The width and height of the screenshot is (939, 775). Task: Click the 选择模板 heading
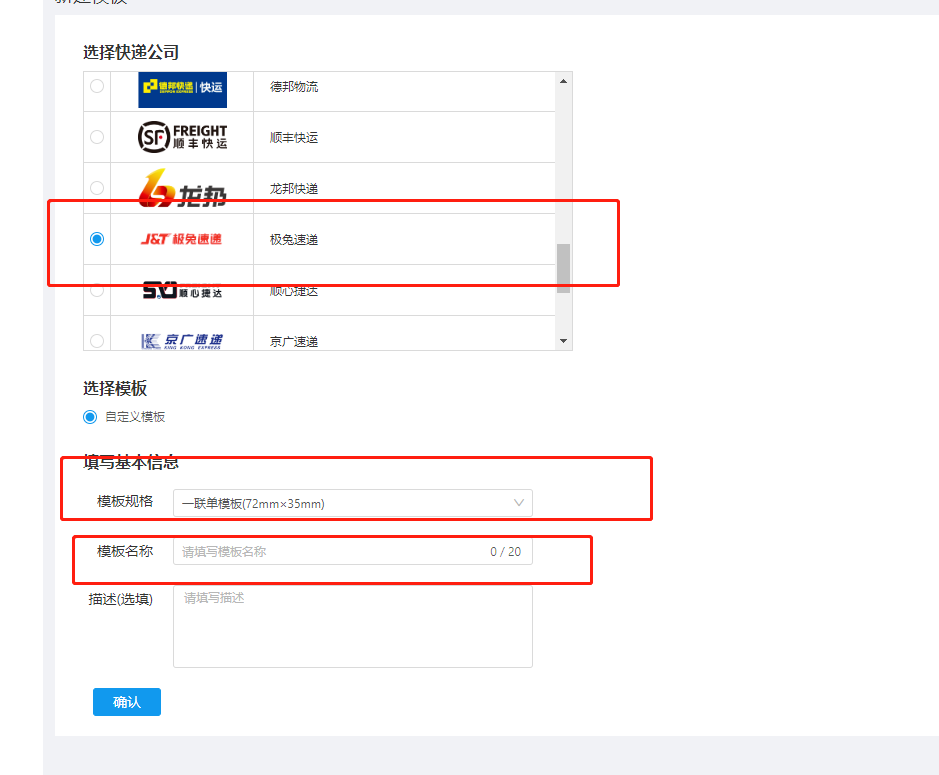[x=115, y=389]
